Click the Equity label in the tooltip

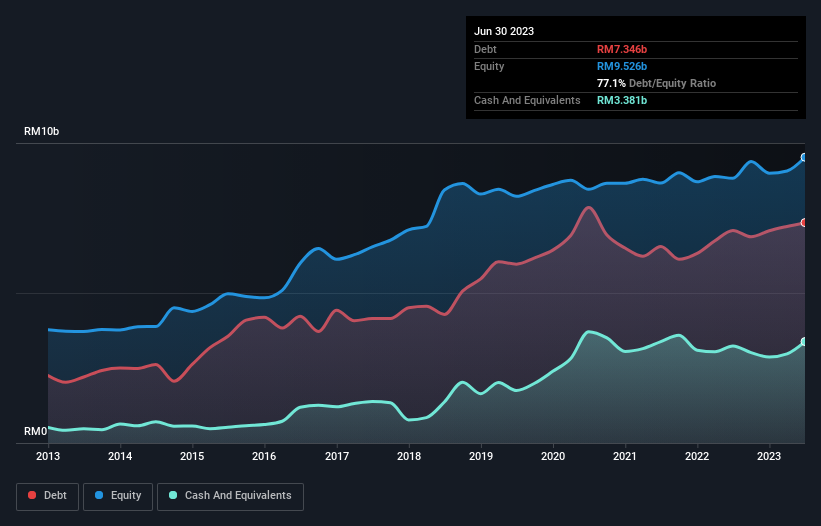(489, 66)
